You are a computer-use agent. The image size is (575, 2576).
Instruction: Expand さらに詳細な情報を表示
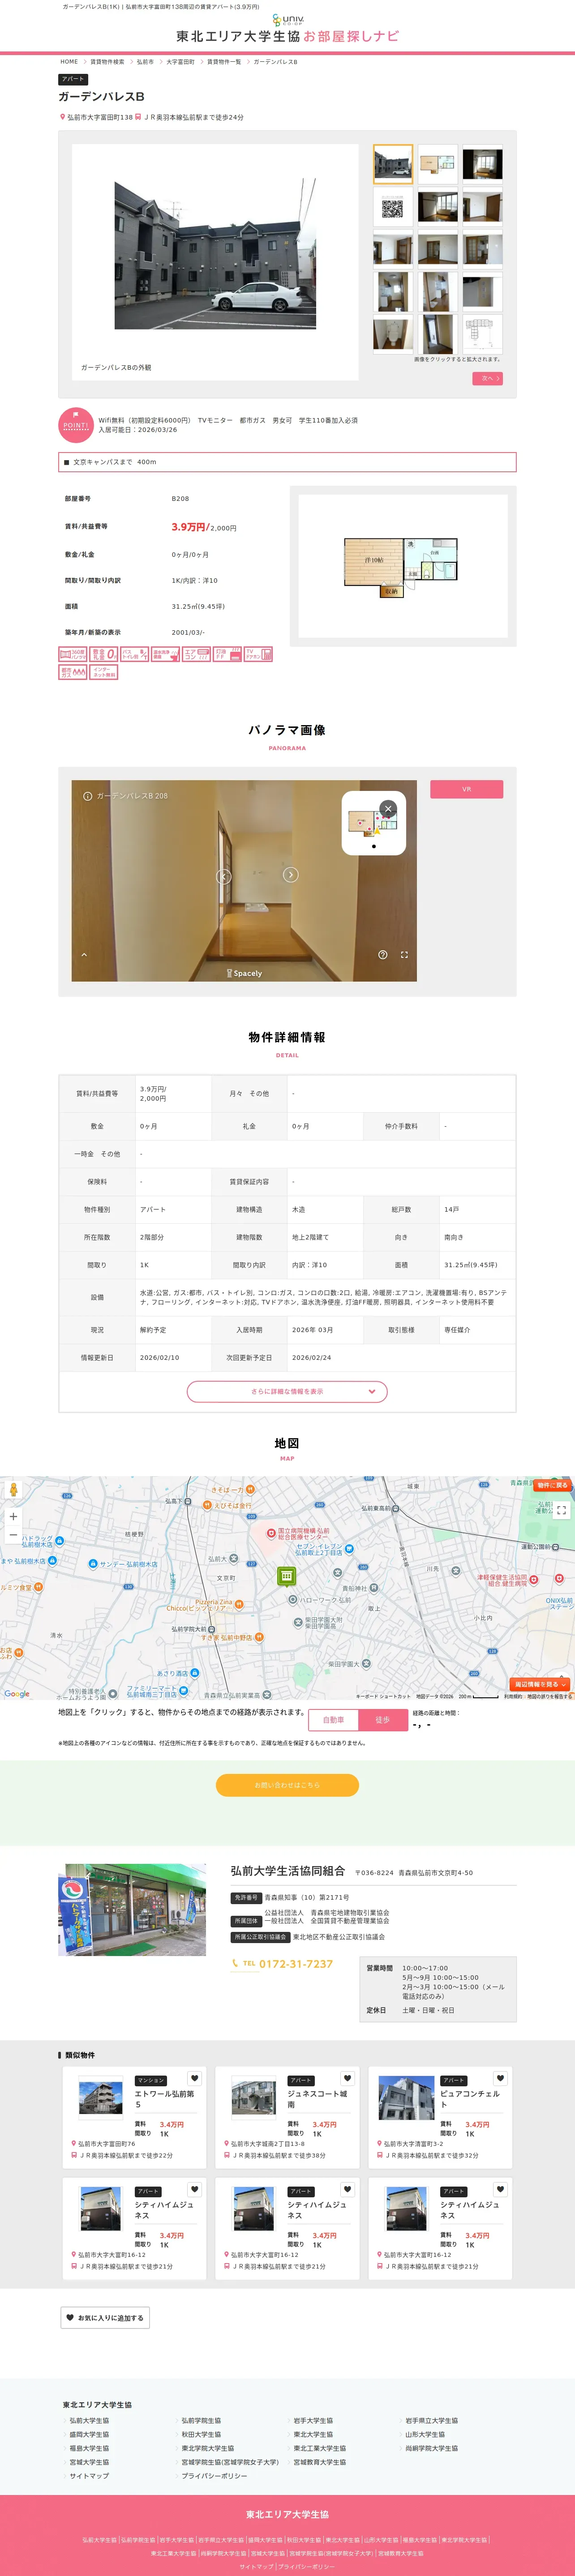[x=287, y=1391]
